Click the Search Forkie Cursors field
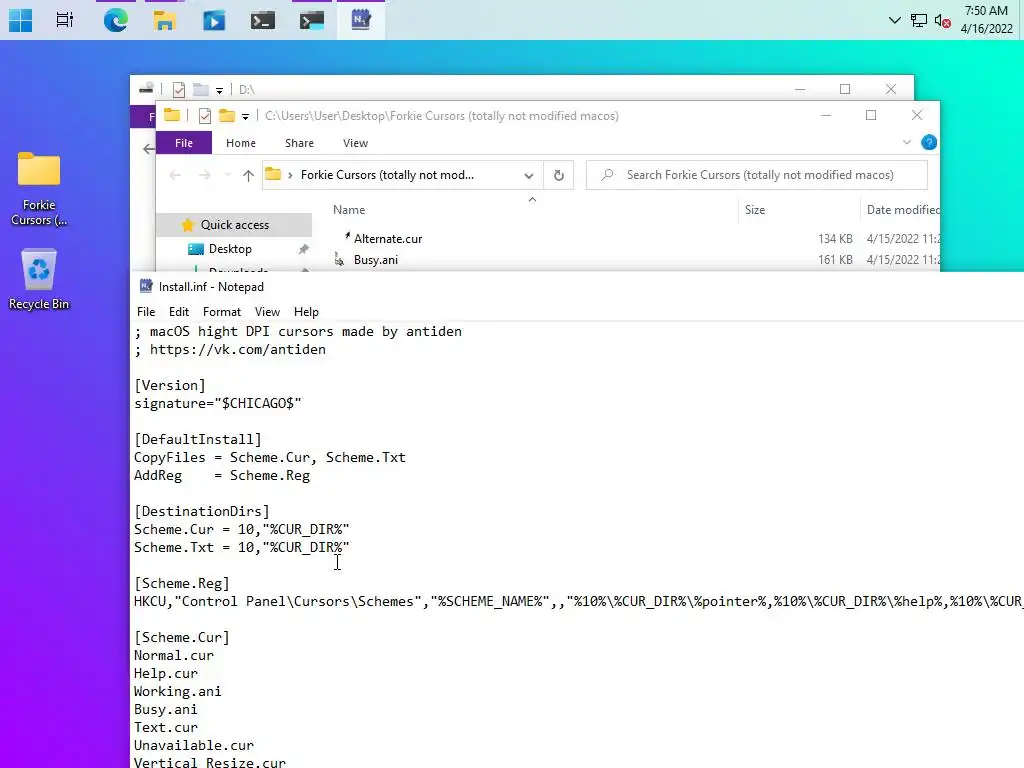The height and width of the screenshot is (768, 1024). tap(756, 175)
